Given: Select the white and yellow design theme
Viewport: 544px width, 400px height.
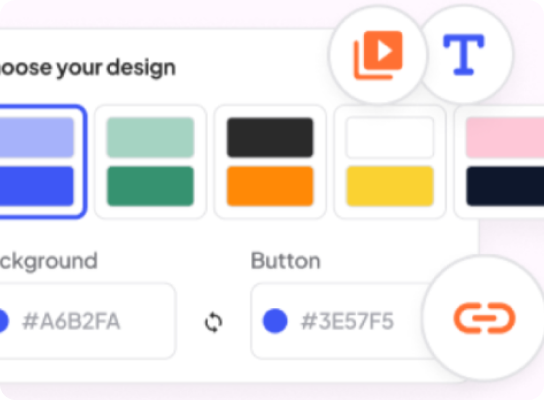Looking at the screenshot, I should click(x=390, y=162).
